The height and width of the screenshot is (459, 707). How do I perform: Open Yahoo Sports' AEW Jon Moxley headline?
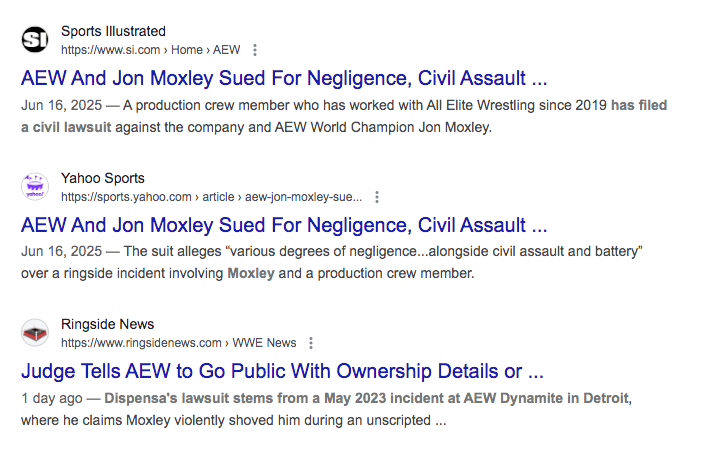(284, 225)
